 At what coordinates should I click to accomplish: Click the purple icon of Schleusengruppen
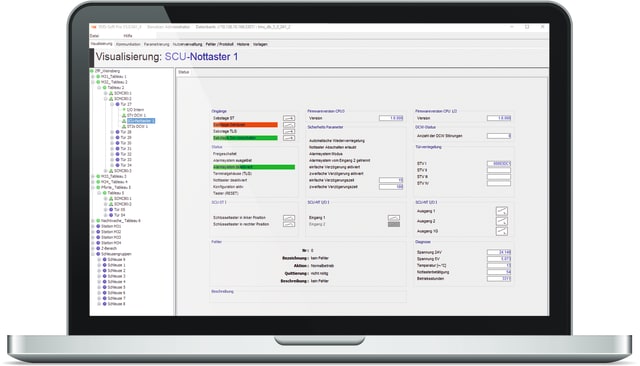(98, 254)
